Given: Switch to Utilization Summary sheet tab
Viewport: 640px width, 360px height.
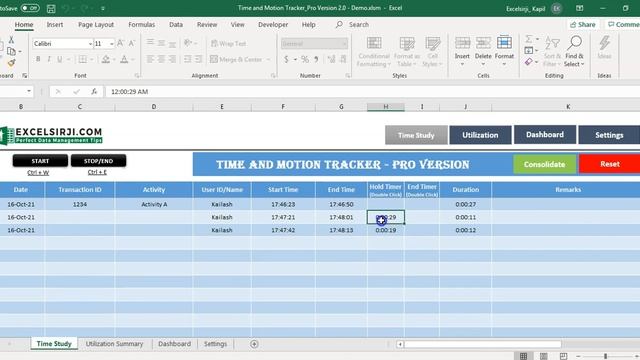Looking at the screenshot, I should [x=114, y=344].
